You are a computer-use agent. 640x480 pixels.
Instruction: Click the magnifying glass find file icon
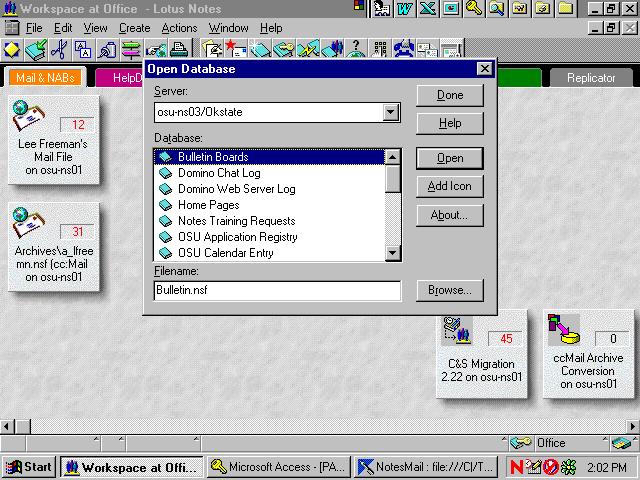point(497,9)
